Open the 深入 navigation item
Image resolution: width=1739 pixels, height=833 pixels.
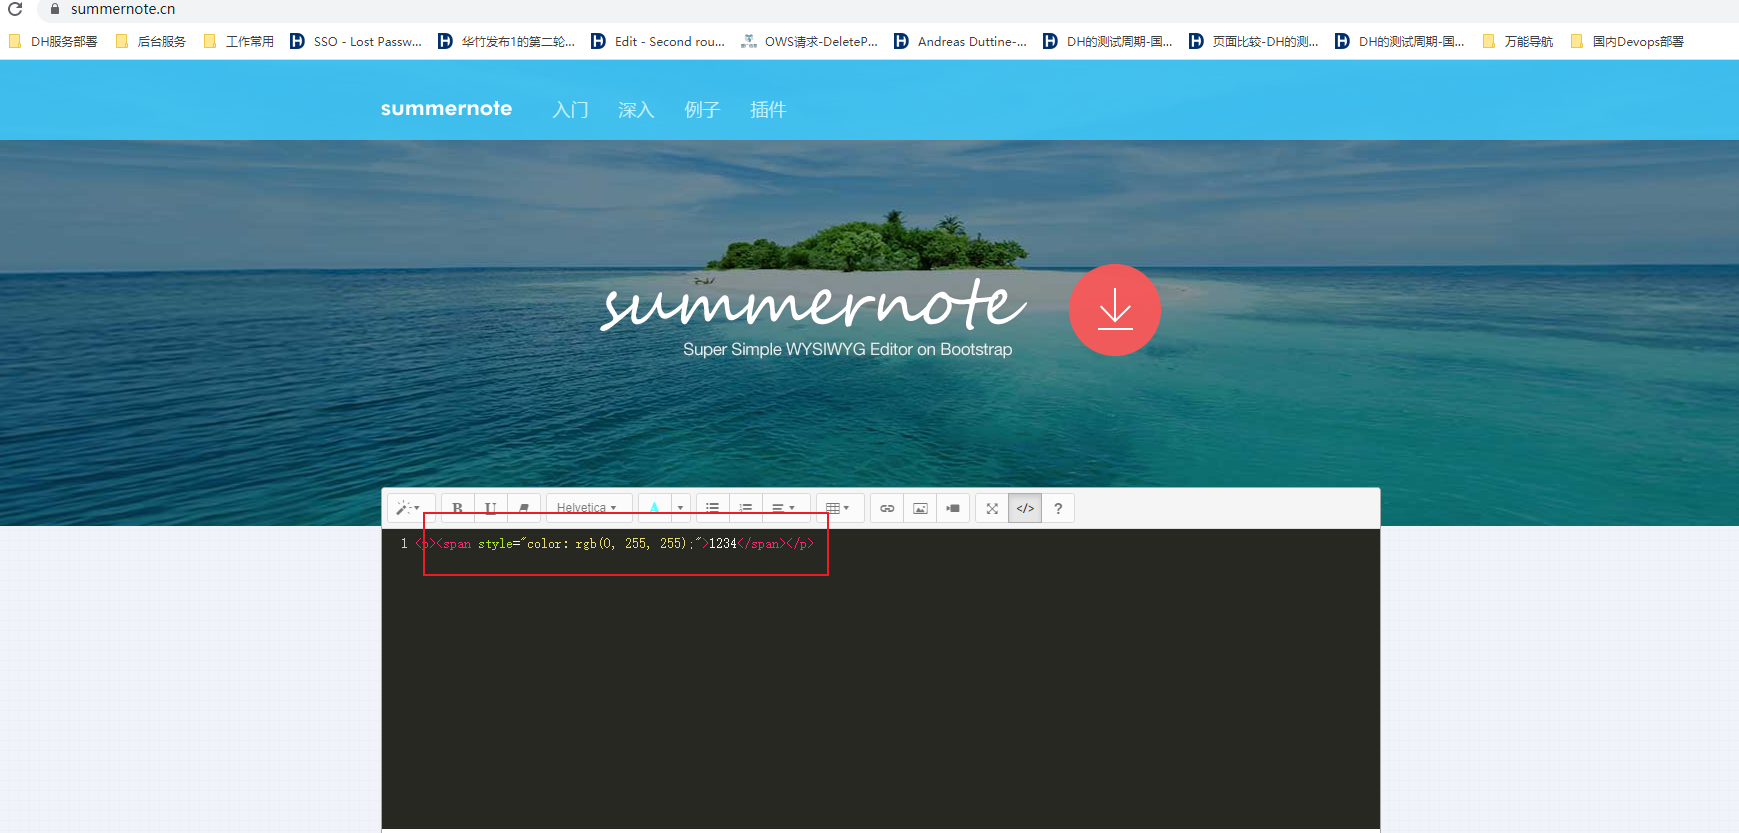636,109
